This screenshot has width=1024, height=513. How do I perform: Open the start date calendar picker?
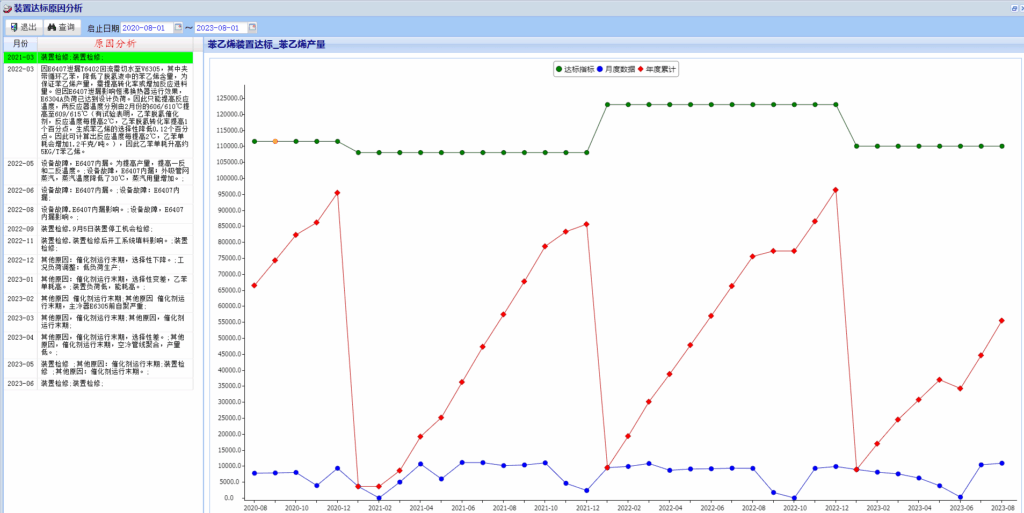pyautogui.click(x=178, y=28)
